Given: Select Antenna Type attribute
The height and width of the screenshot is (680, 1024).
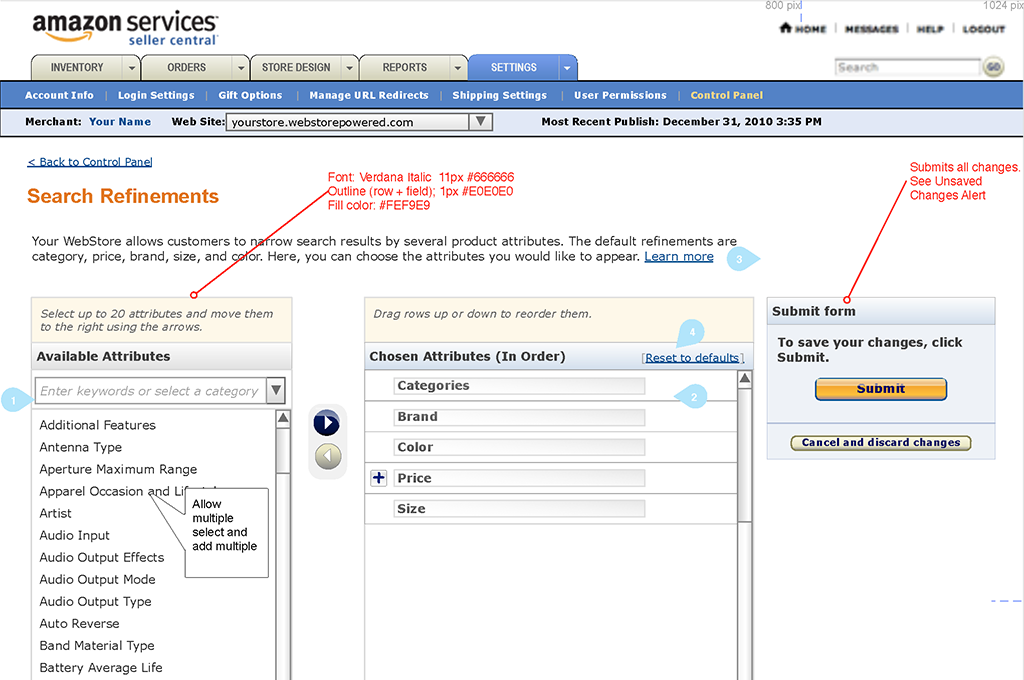Looking at the screenshot, I should pyautogui.click(x=80, y=447).
